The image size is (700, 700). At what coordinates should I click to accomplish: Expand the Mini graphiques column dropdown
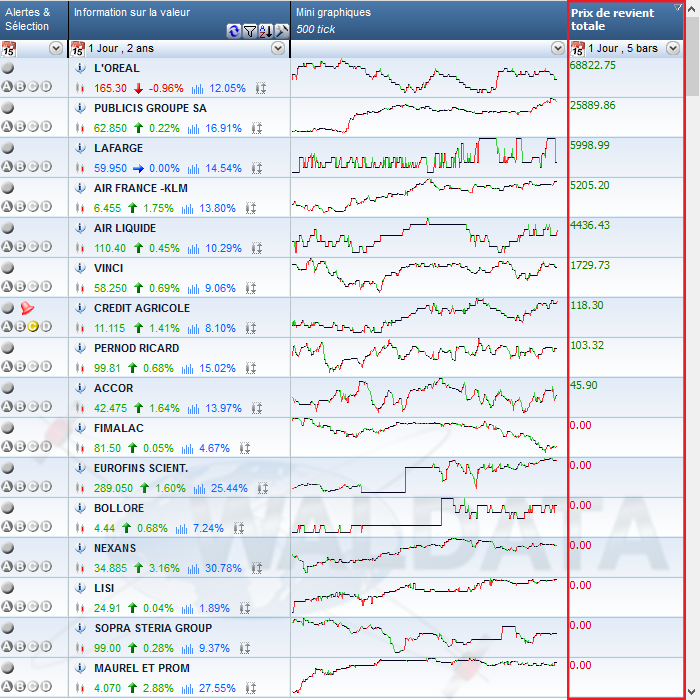[558, 48]
